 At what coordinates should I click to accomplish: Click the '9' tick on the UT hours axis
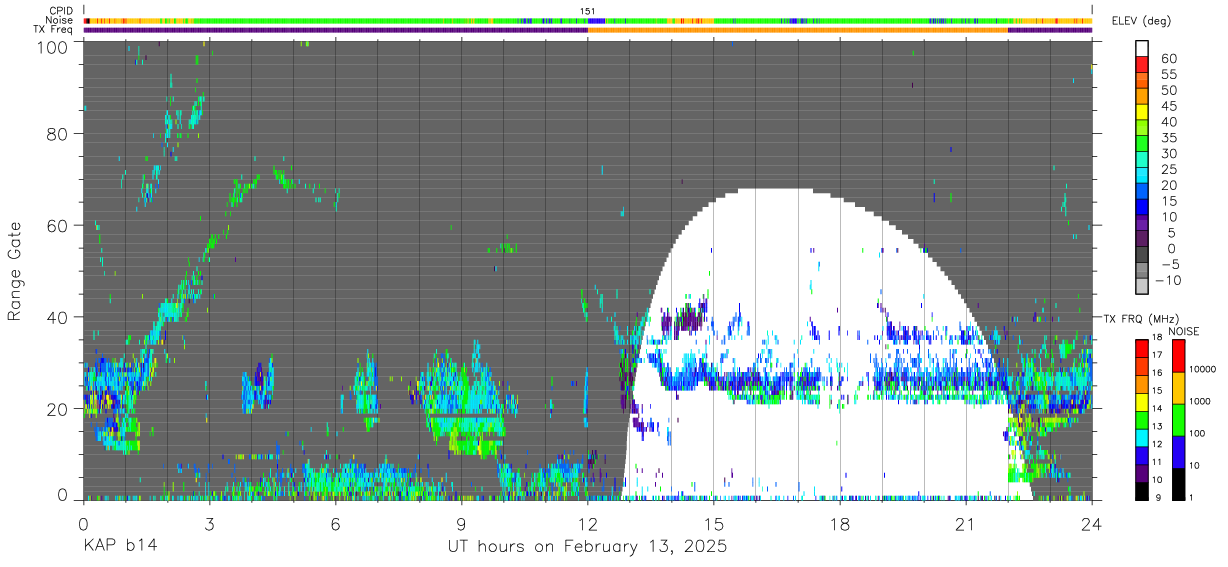point(462,524)
